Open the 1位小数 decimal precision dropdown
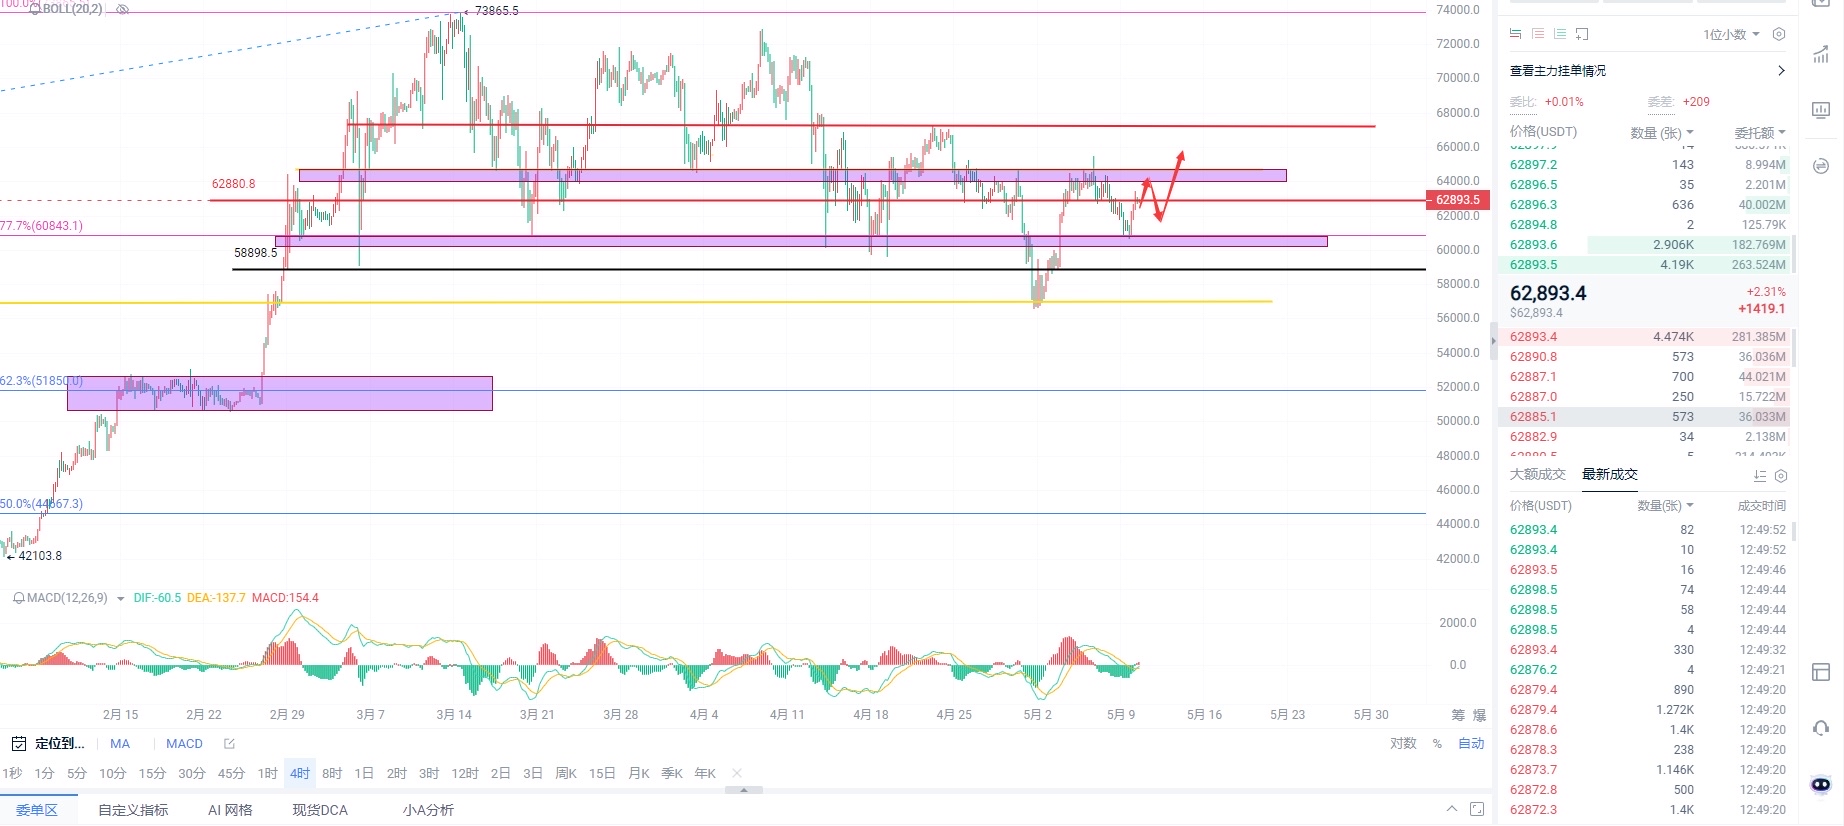 pyautogui.click(x=1731, y=34)
